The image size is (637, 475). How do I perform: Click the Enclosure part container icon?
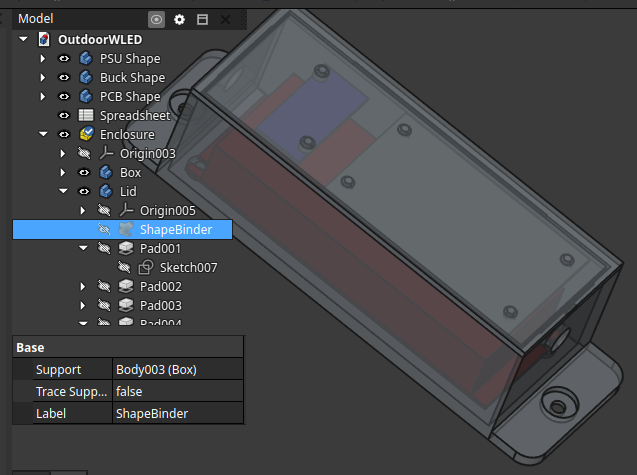(x=86, y=134)
